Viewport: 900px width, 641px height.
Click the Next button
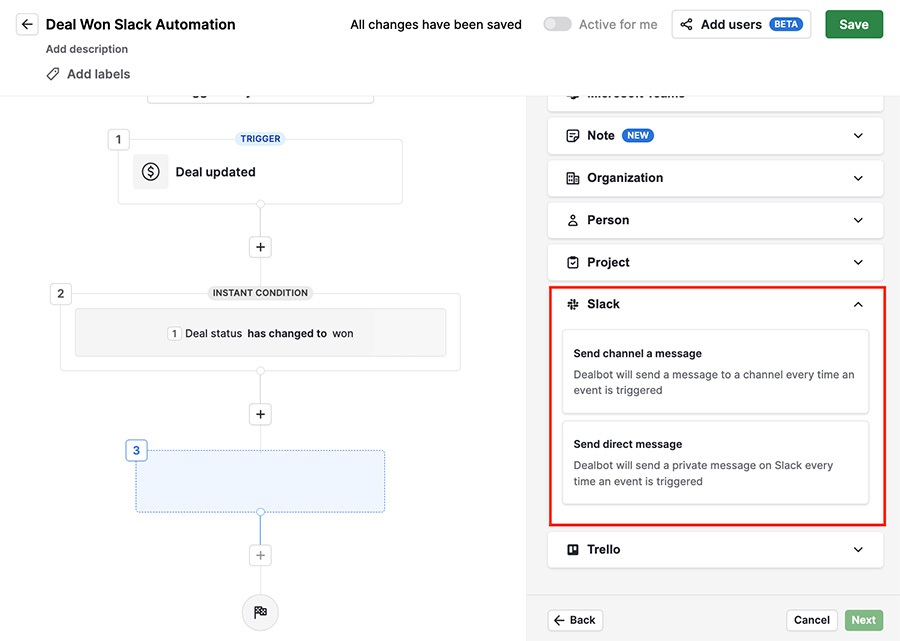(x=863, y=620)
